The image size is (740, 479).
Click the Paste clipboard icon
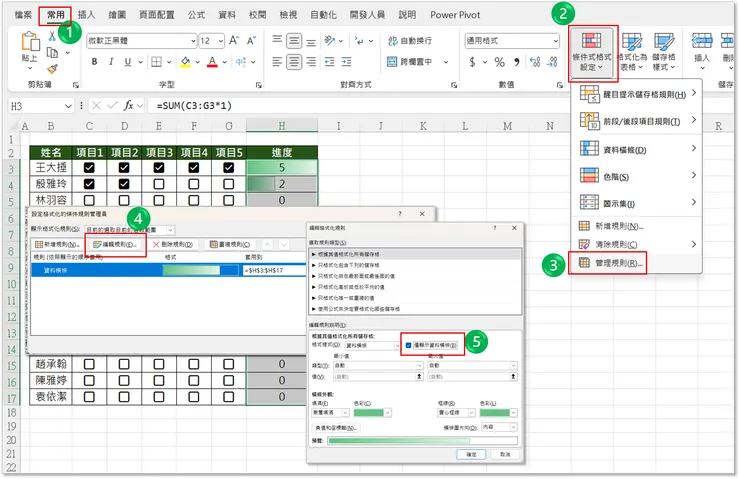coord(30,42)
